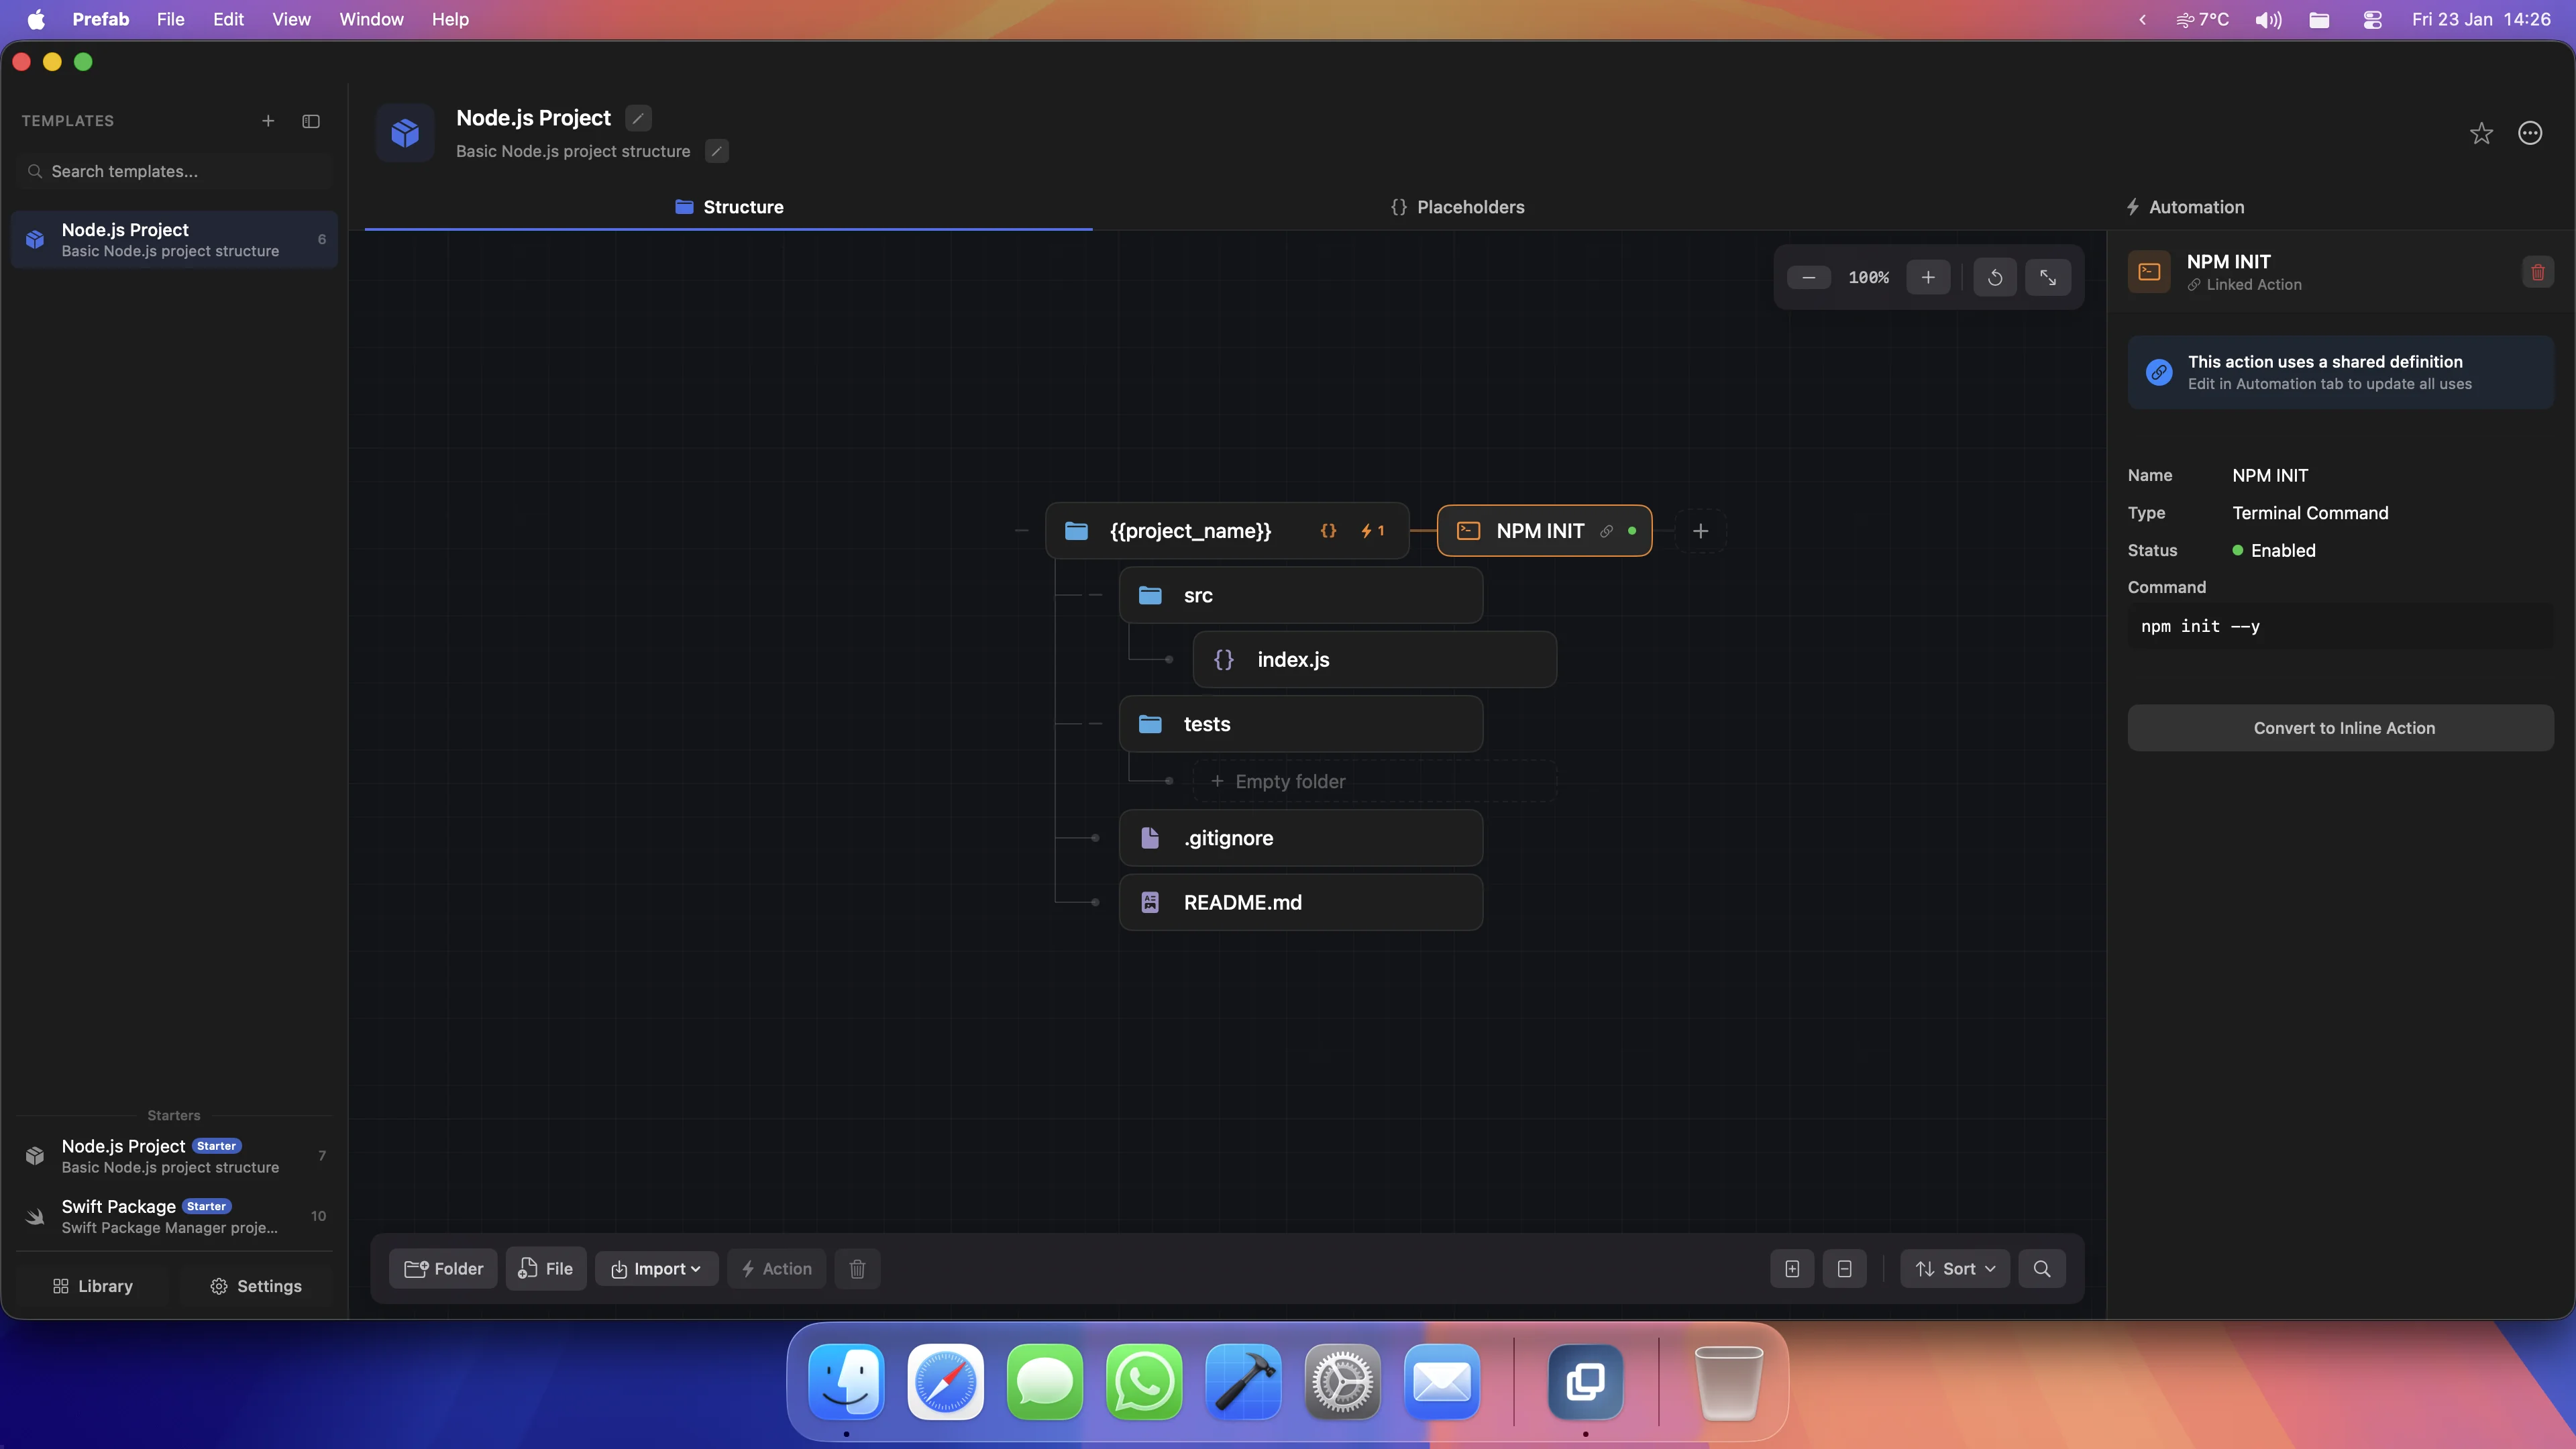Favorite the template using the star icon
The height and width of the screenshot is (1449, 2576).
2481,133
